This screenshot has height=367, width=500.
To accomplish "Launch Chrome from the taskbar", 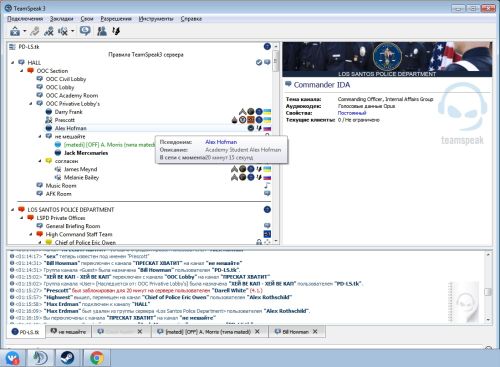I will tap(97, 358).
